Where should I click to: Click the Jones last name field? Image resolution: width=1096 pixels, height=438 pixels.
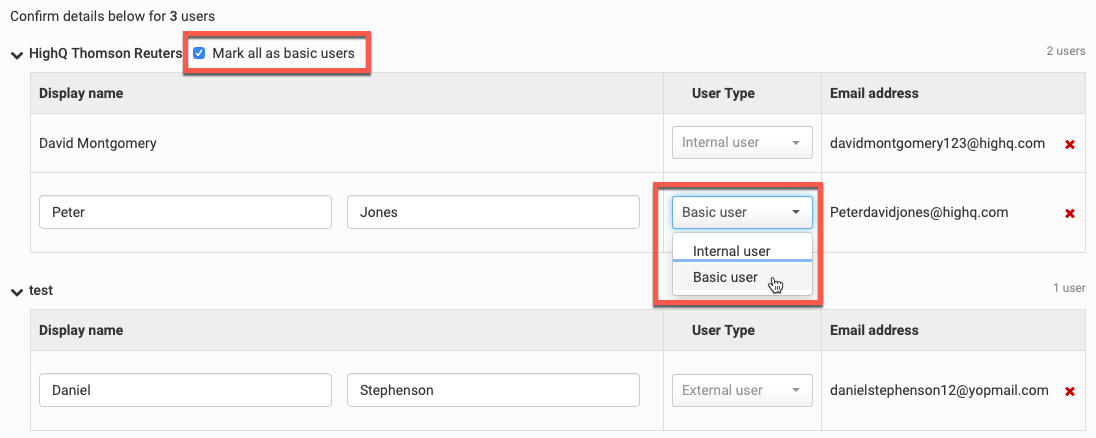click(493, 212)
